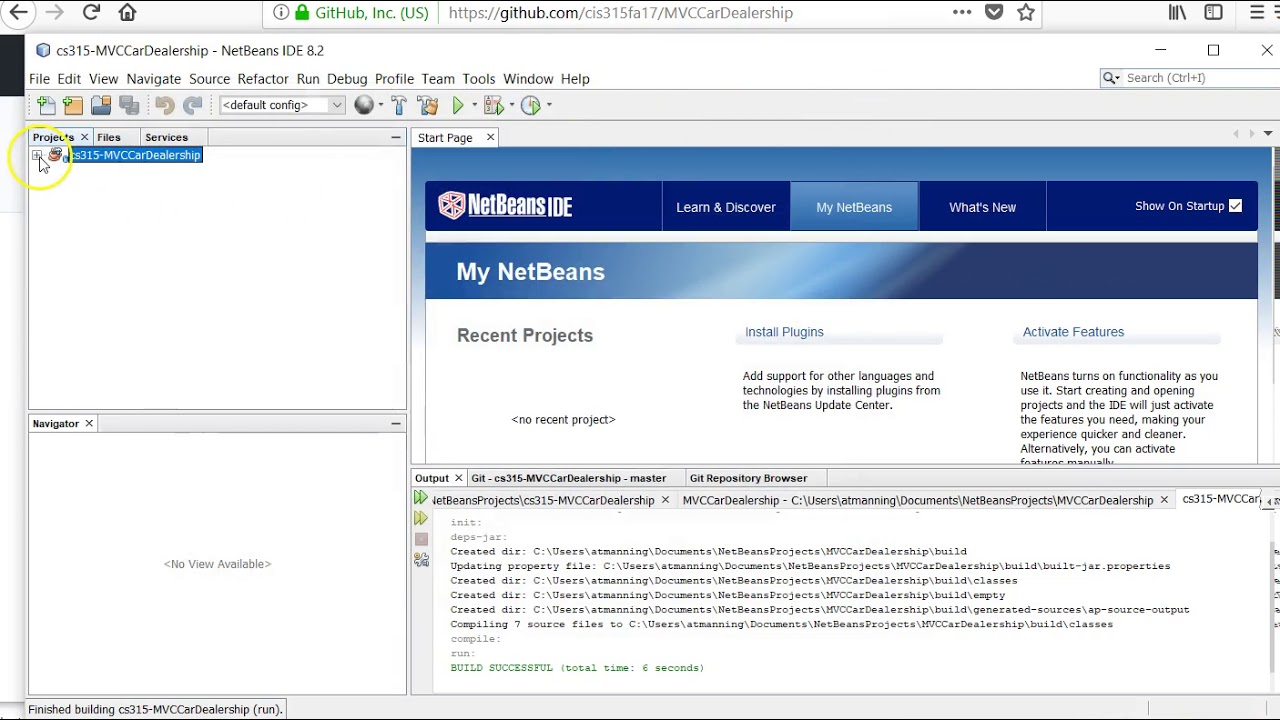
Task: Click What's New on Start Page
Action: [982, 207]
